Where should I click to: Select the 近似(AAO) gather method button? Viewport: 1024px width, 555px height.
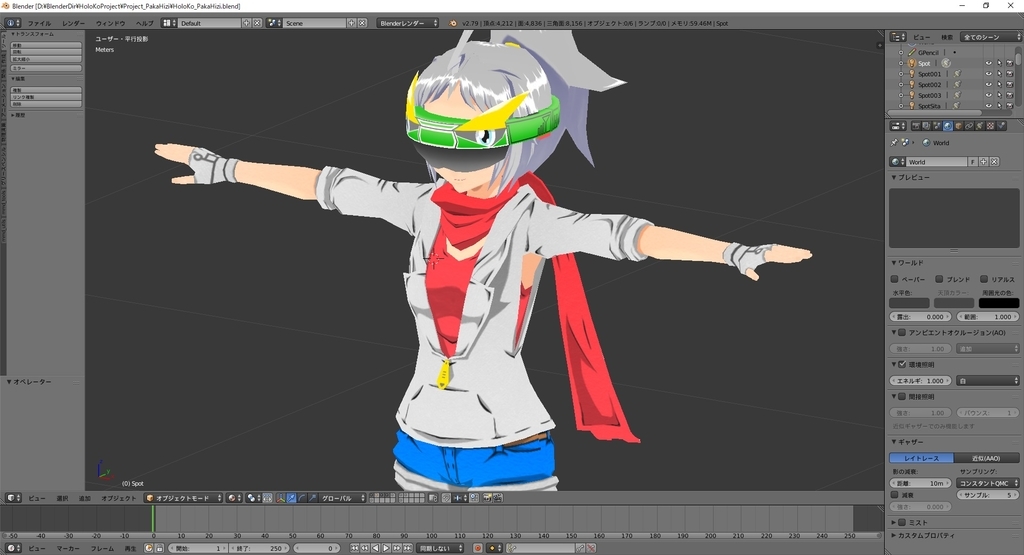tap(986, 458)
